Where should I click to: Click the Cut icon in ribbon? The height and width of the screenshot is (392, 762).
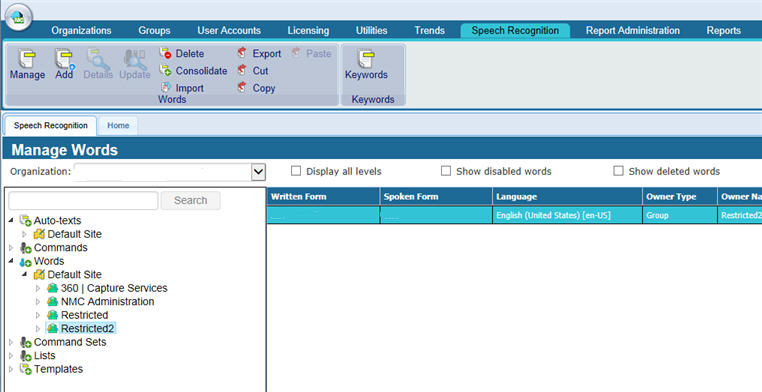tap(242, 70)
